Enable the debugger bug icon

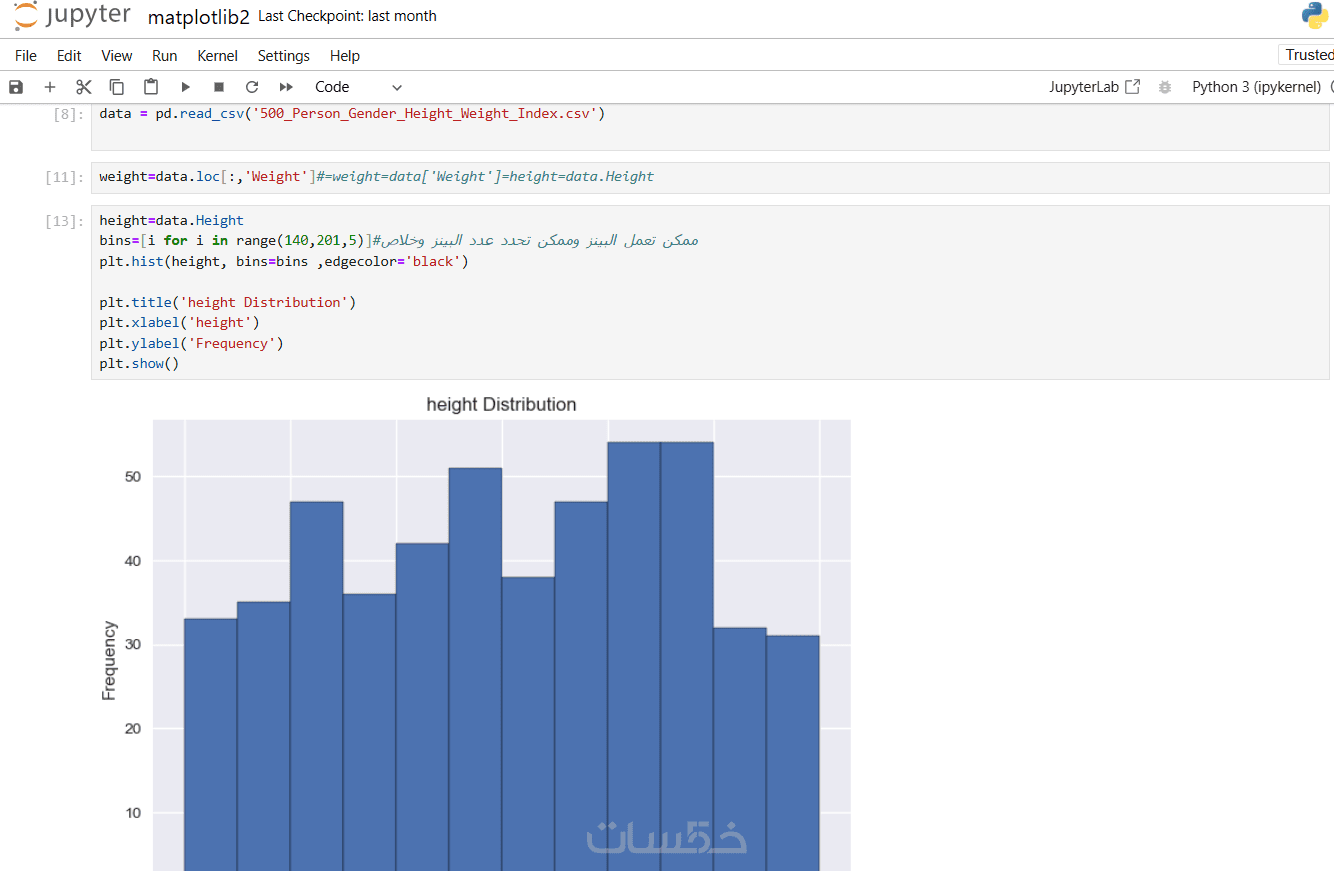tap(1164, 87)
